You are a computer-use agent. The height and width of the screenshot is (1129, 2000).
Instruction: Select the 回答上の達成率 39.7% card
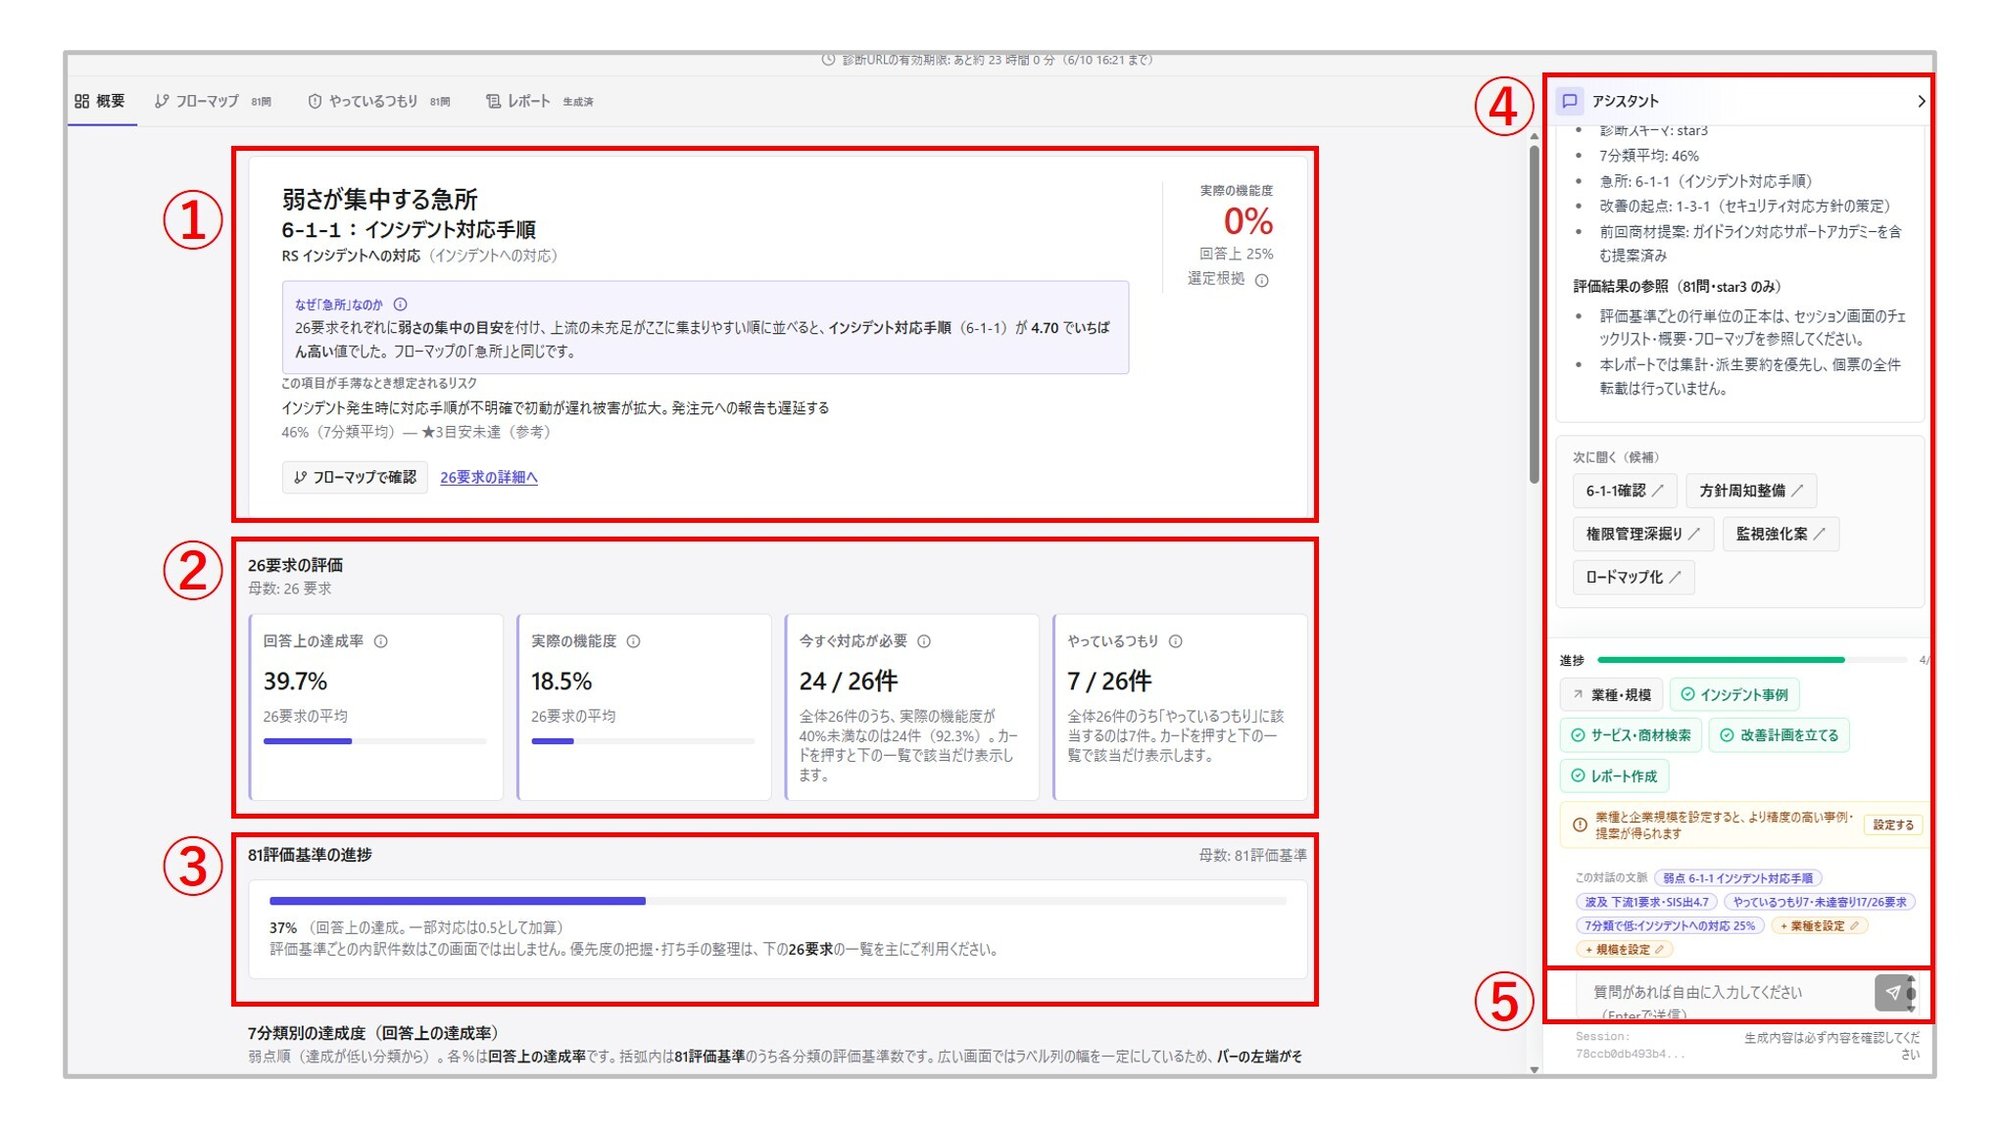(376, 707)
